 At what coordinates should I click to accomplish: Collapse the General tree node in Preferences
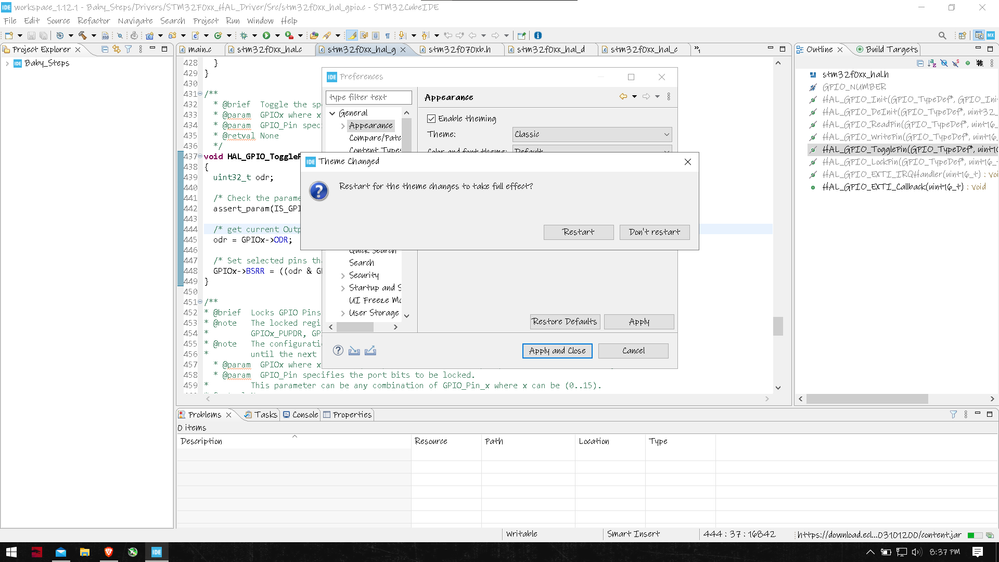tap(333, 113)
